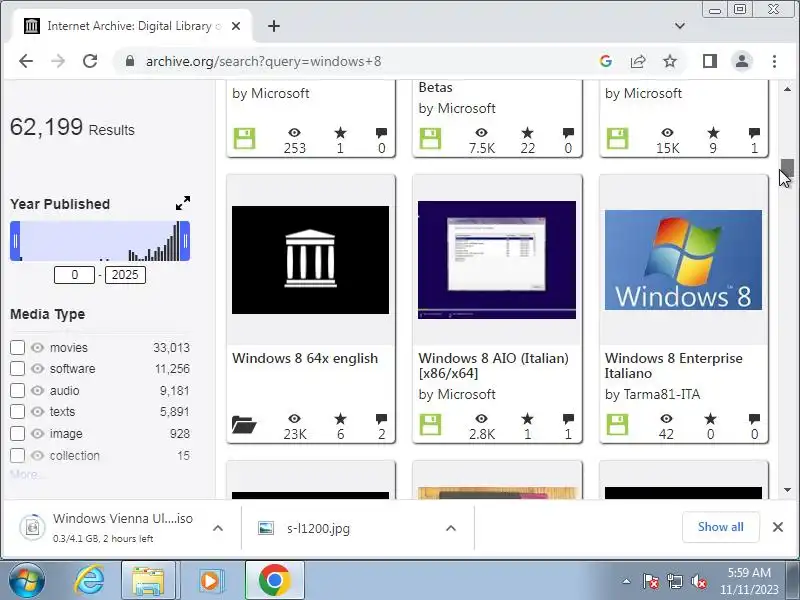Open the Chrome profile avatar
800x600 pixels.
pyautogui.click(x=742, y=61)
